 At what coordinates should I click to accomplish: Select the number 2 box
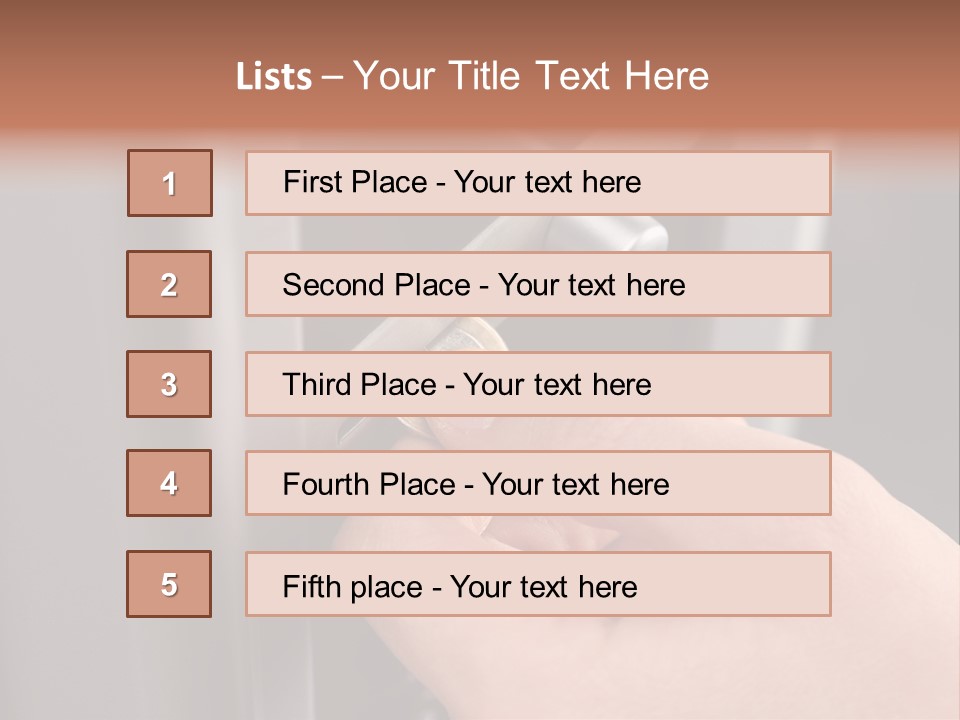tap(169, 284)
